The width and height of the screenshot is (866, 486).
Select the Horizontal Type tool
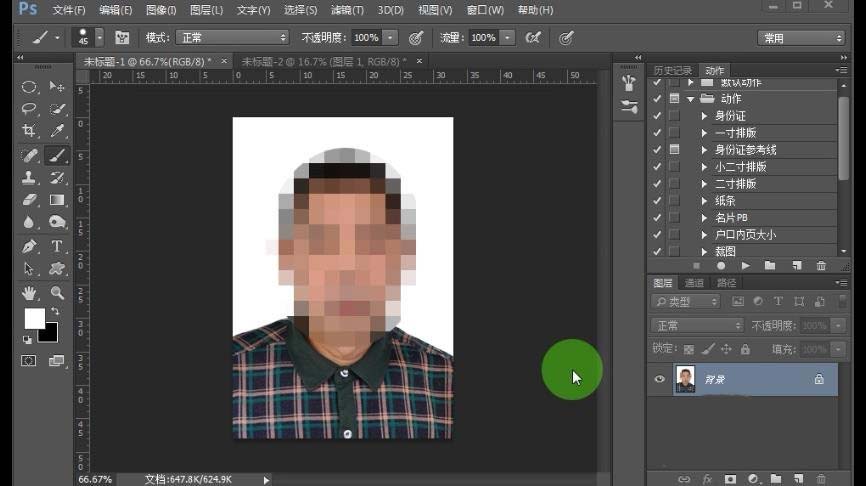56,246
